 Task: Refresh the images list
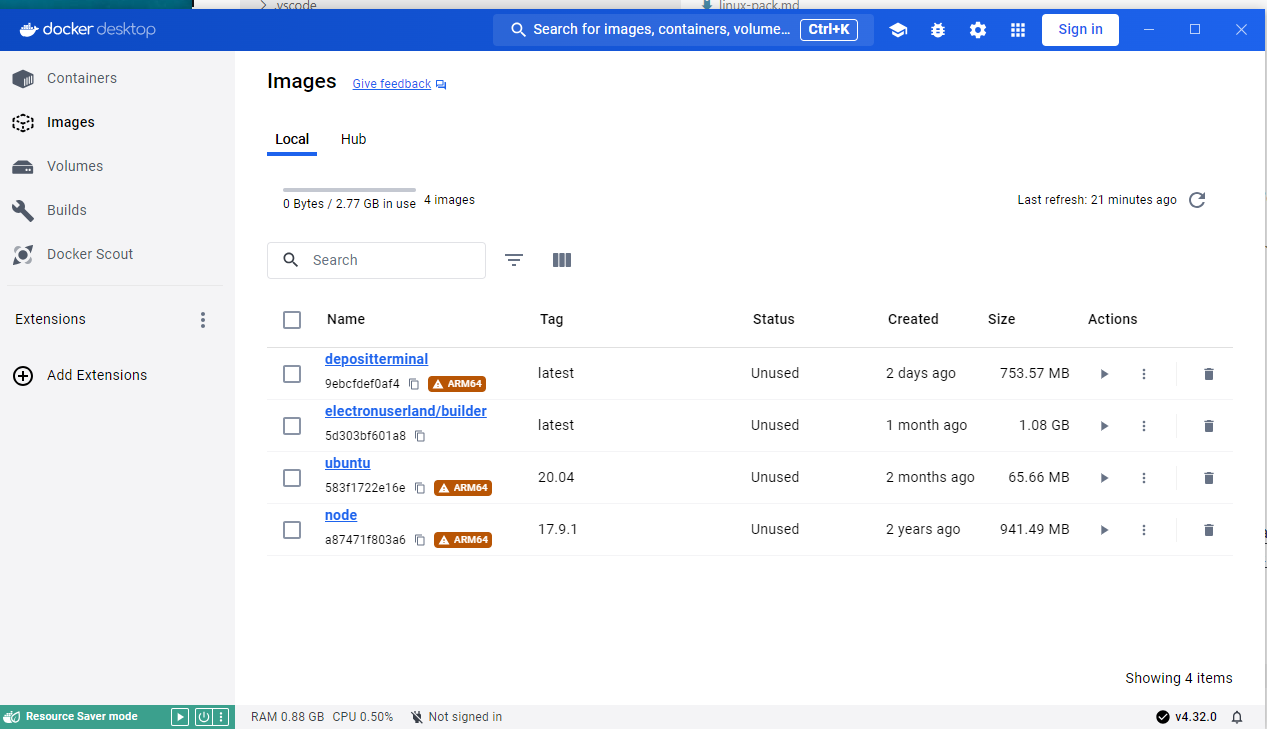tap(1196, 200)
